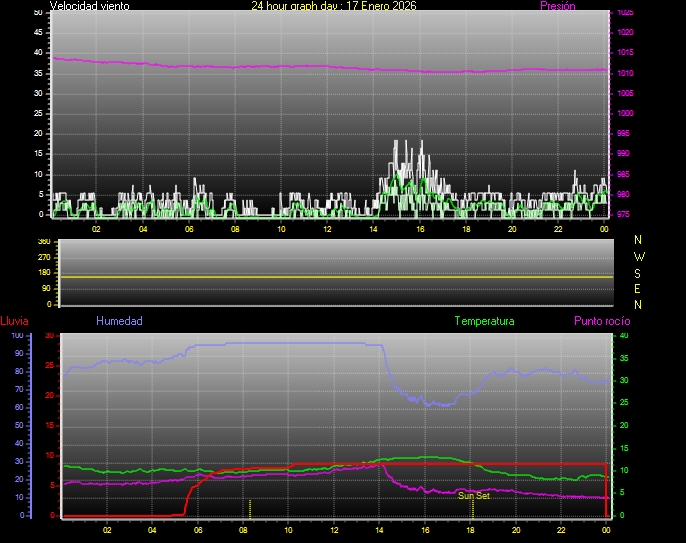
Task: Click the 'S' compass letter
Action: pos(639,272)
